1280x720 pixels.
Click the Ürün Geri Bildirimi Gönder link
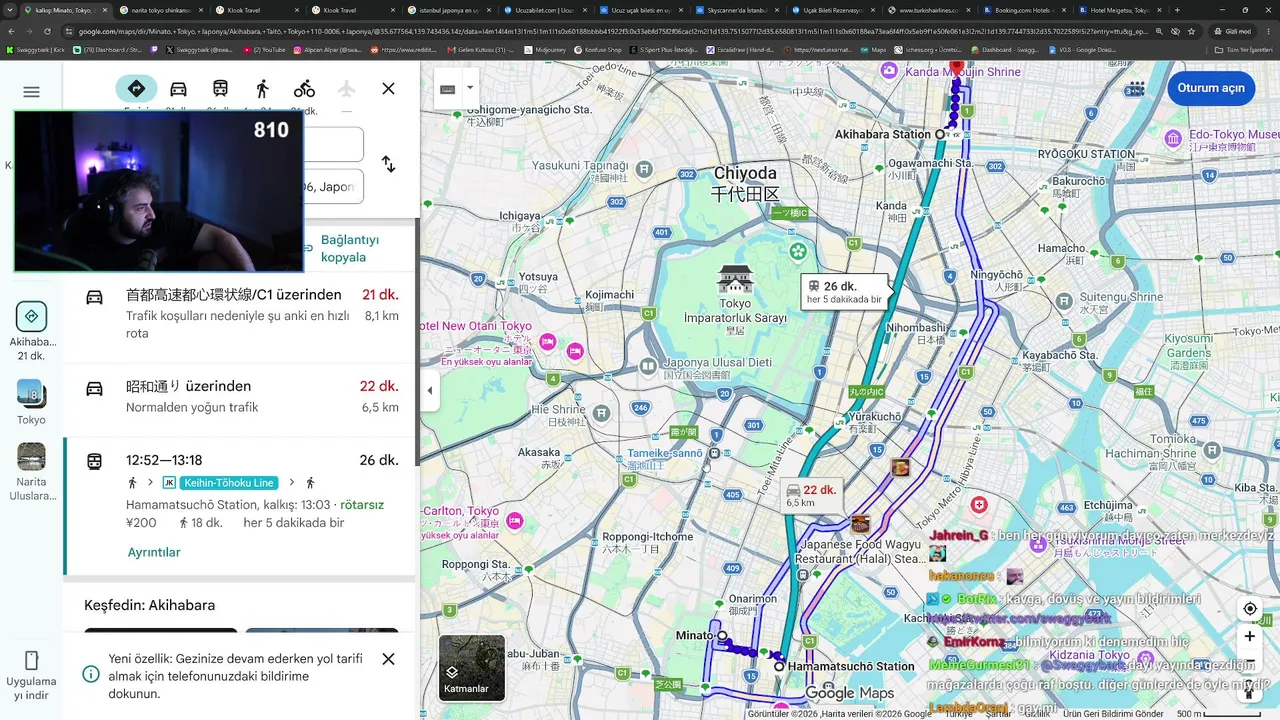click(1113, 714)
